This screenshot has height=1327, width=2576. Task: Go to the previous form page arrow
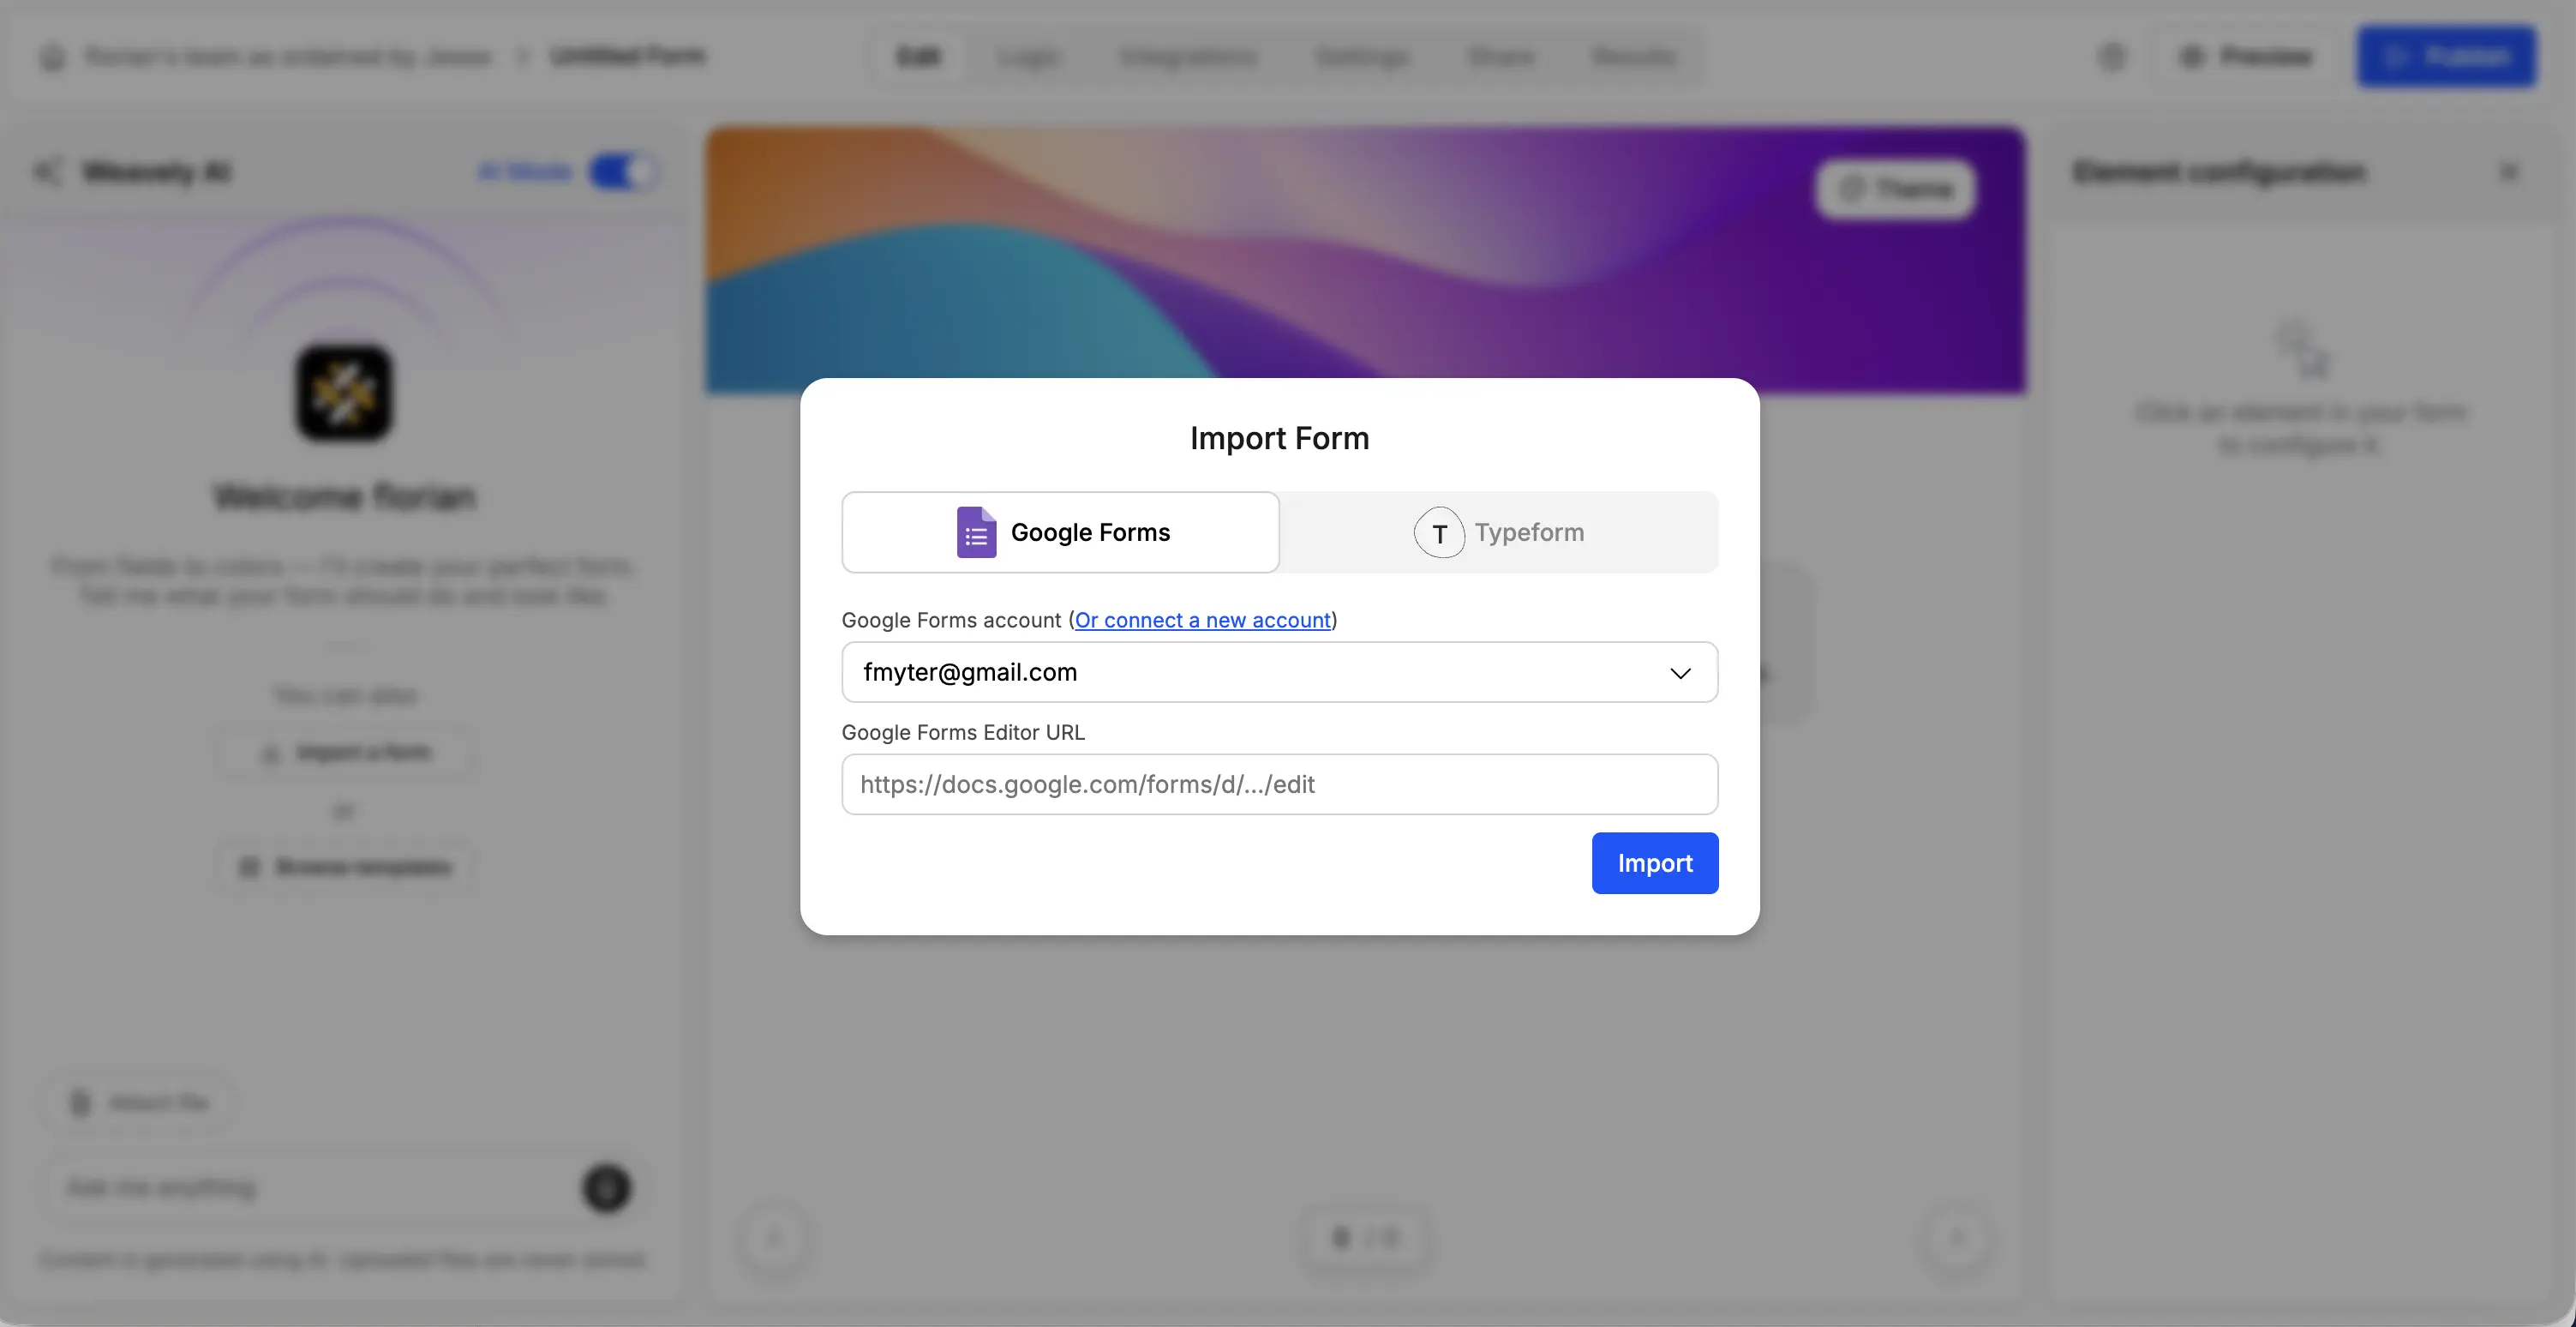pyautogui.click(x=774, y=1238)
